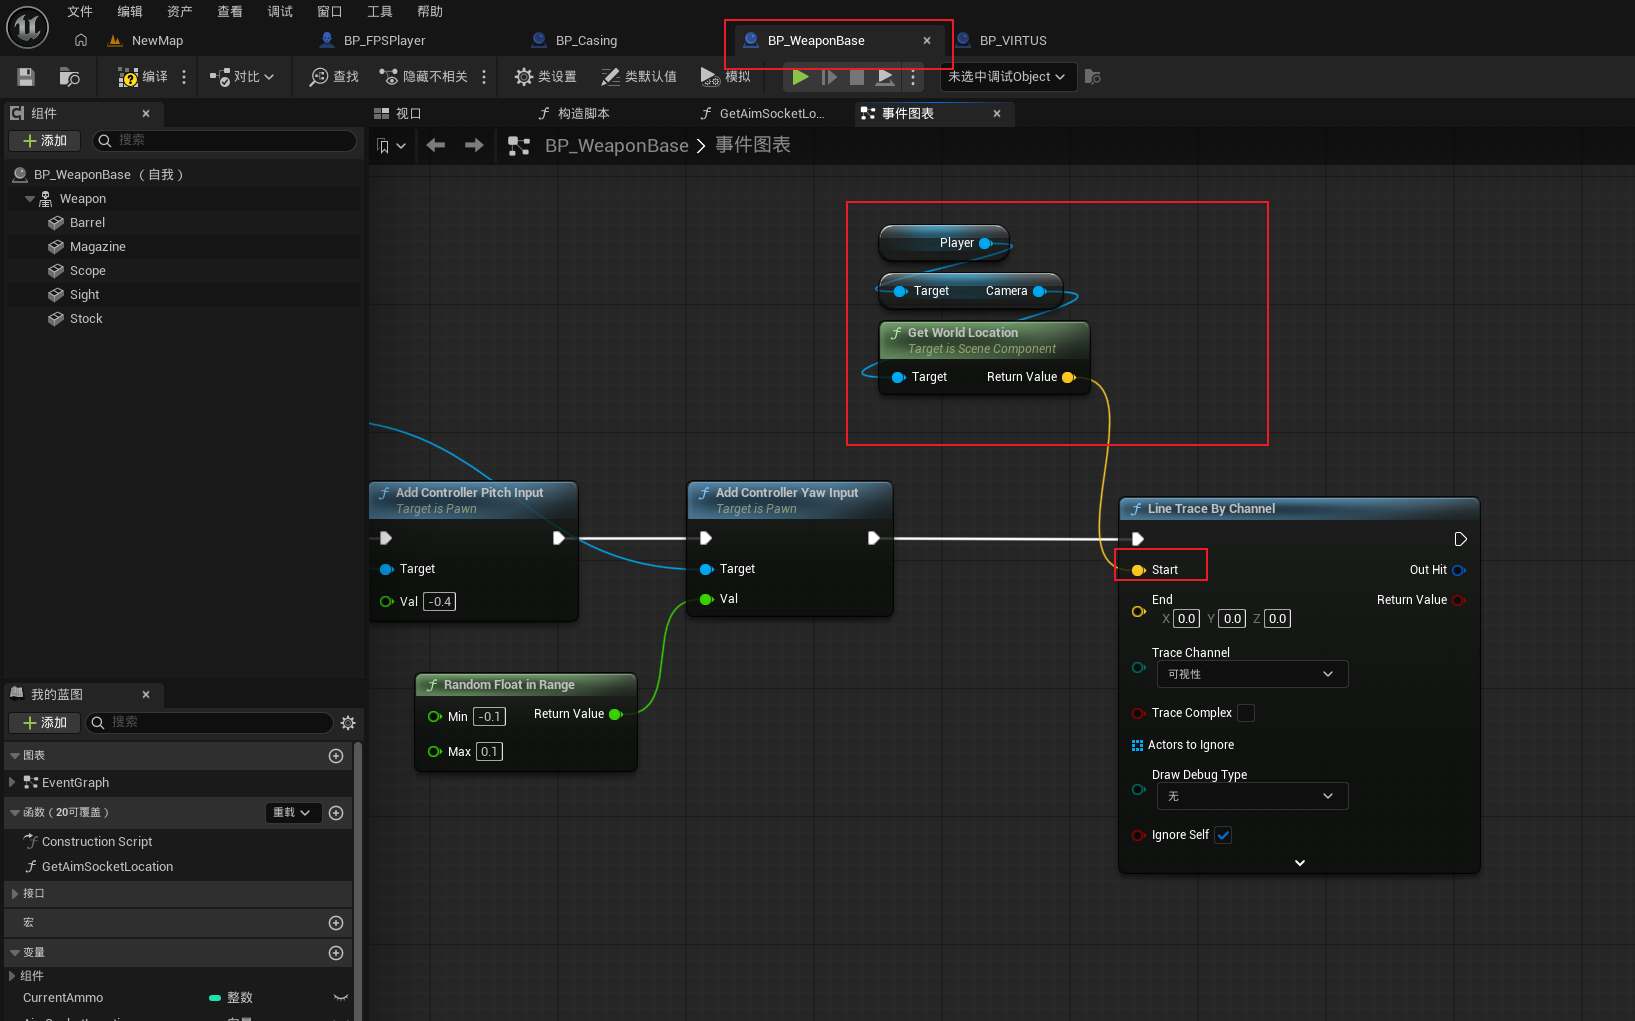Add a new function with plus icon
This screenshot has height=1021, width=1635.
(x=336, y=813)
